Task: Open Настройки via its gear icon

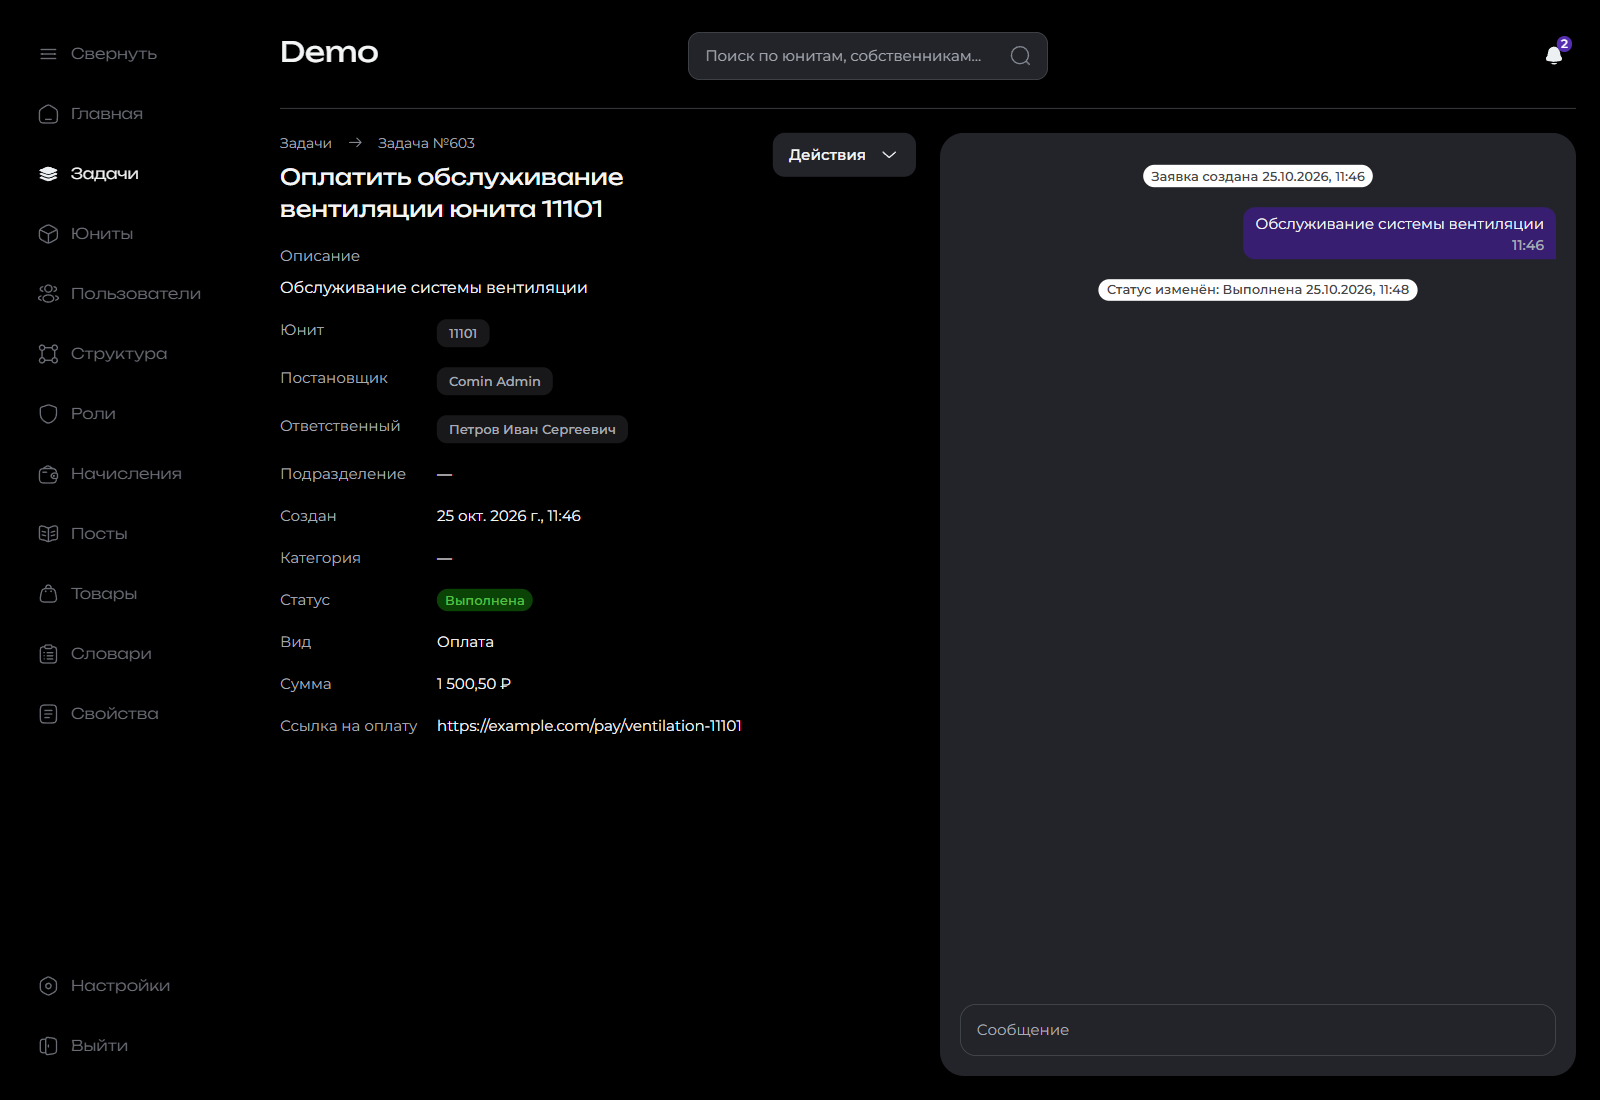Action: pyautogui.click(x=48, y=986)
